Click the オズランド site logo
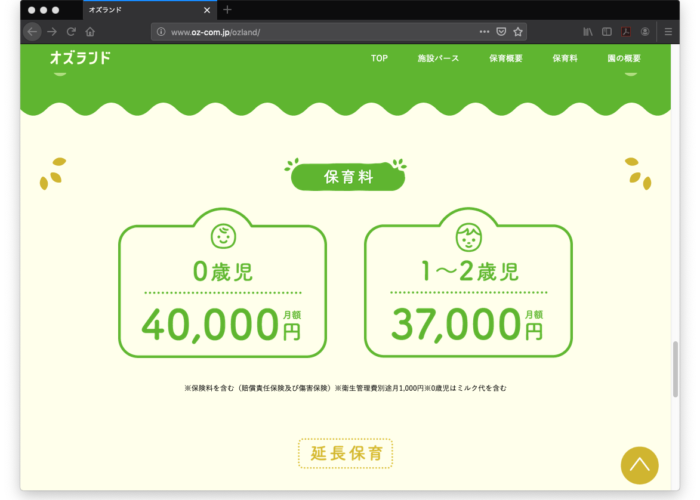 80,58
